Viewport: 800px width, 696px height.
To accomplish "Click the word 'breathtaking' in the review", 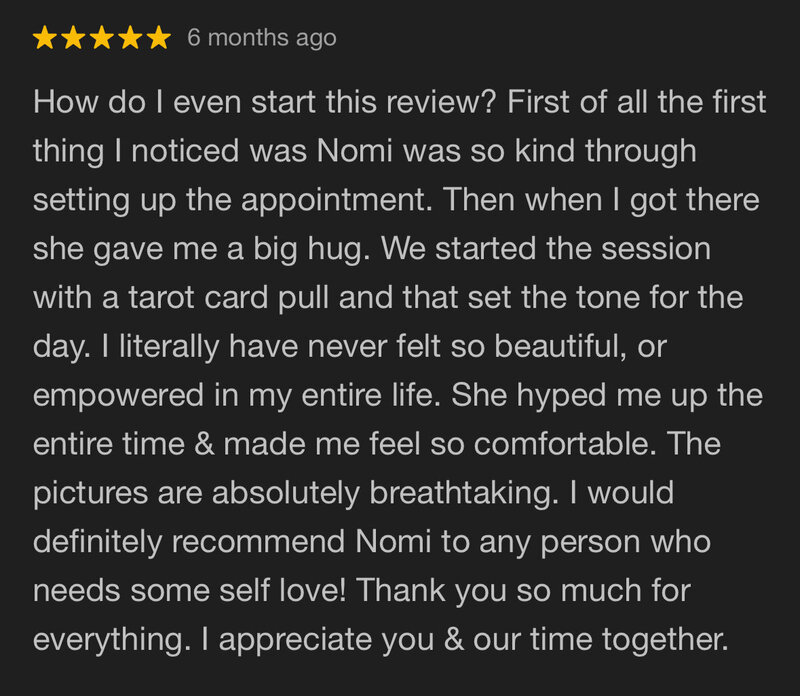I will tap(460, 493).
